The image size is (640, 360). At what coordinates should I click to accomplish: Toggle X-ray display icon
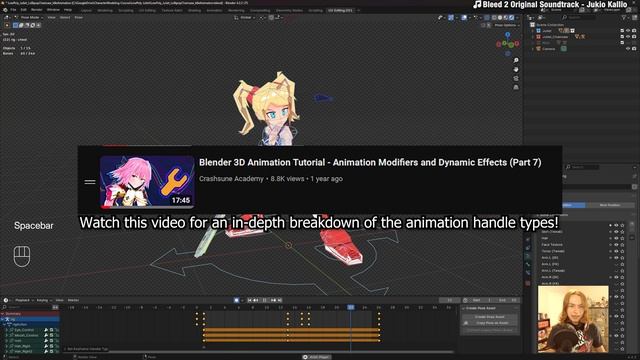pyautogui.click(x=487, y=18)
